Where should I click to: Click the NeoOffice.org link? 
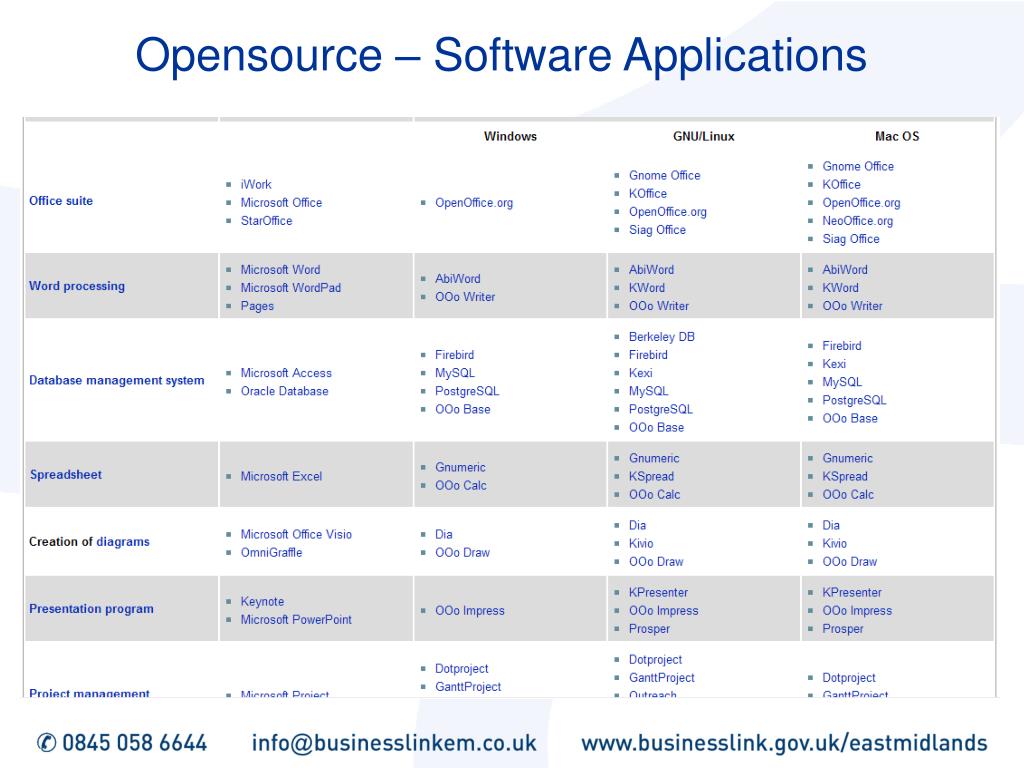pyautogui.click(x=857, y=221)
